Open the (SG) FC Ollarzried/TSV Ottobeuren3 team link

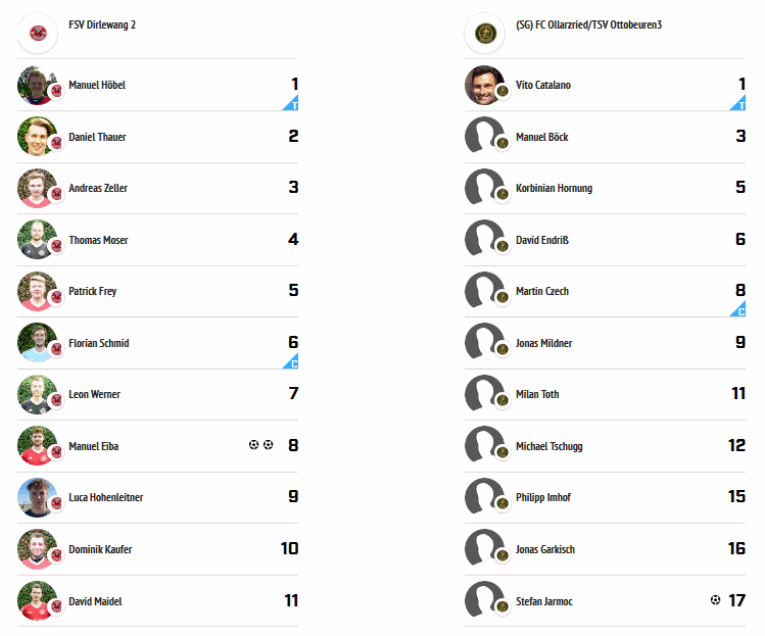(589, 25)
